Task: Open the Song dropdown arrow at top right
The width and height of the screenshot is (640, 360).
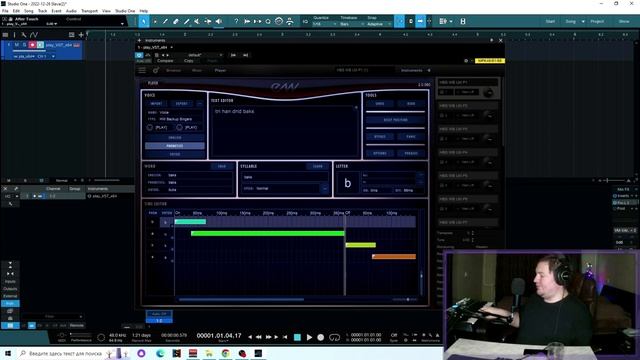Action: coord(583,21)
